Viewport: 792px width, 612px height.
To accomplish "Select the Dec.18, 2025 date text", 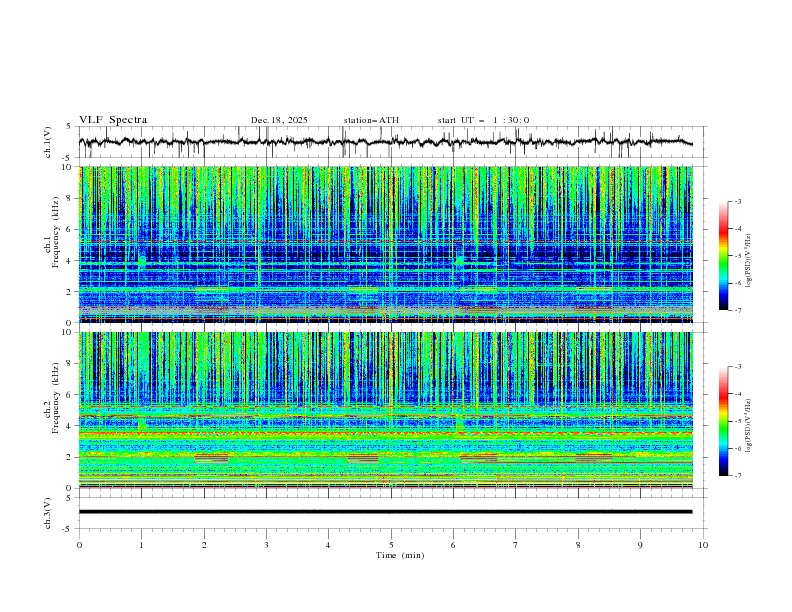I will [x=279, y=120].
